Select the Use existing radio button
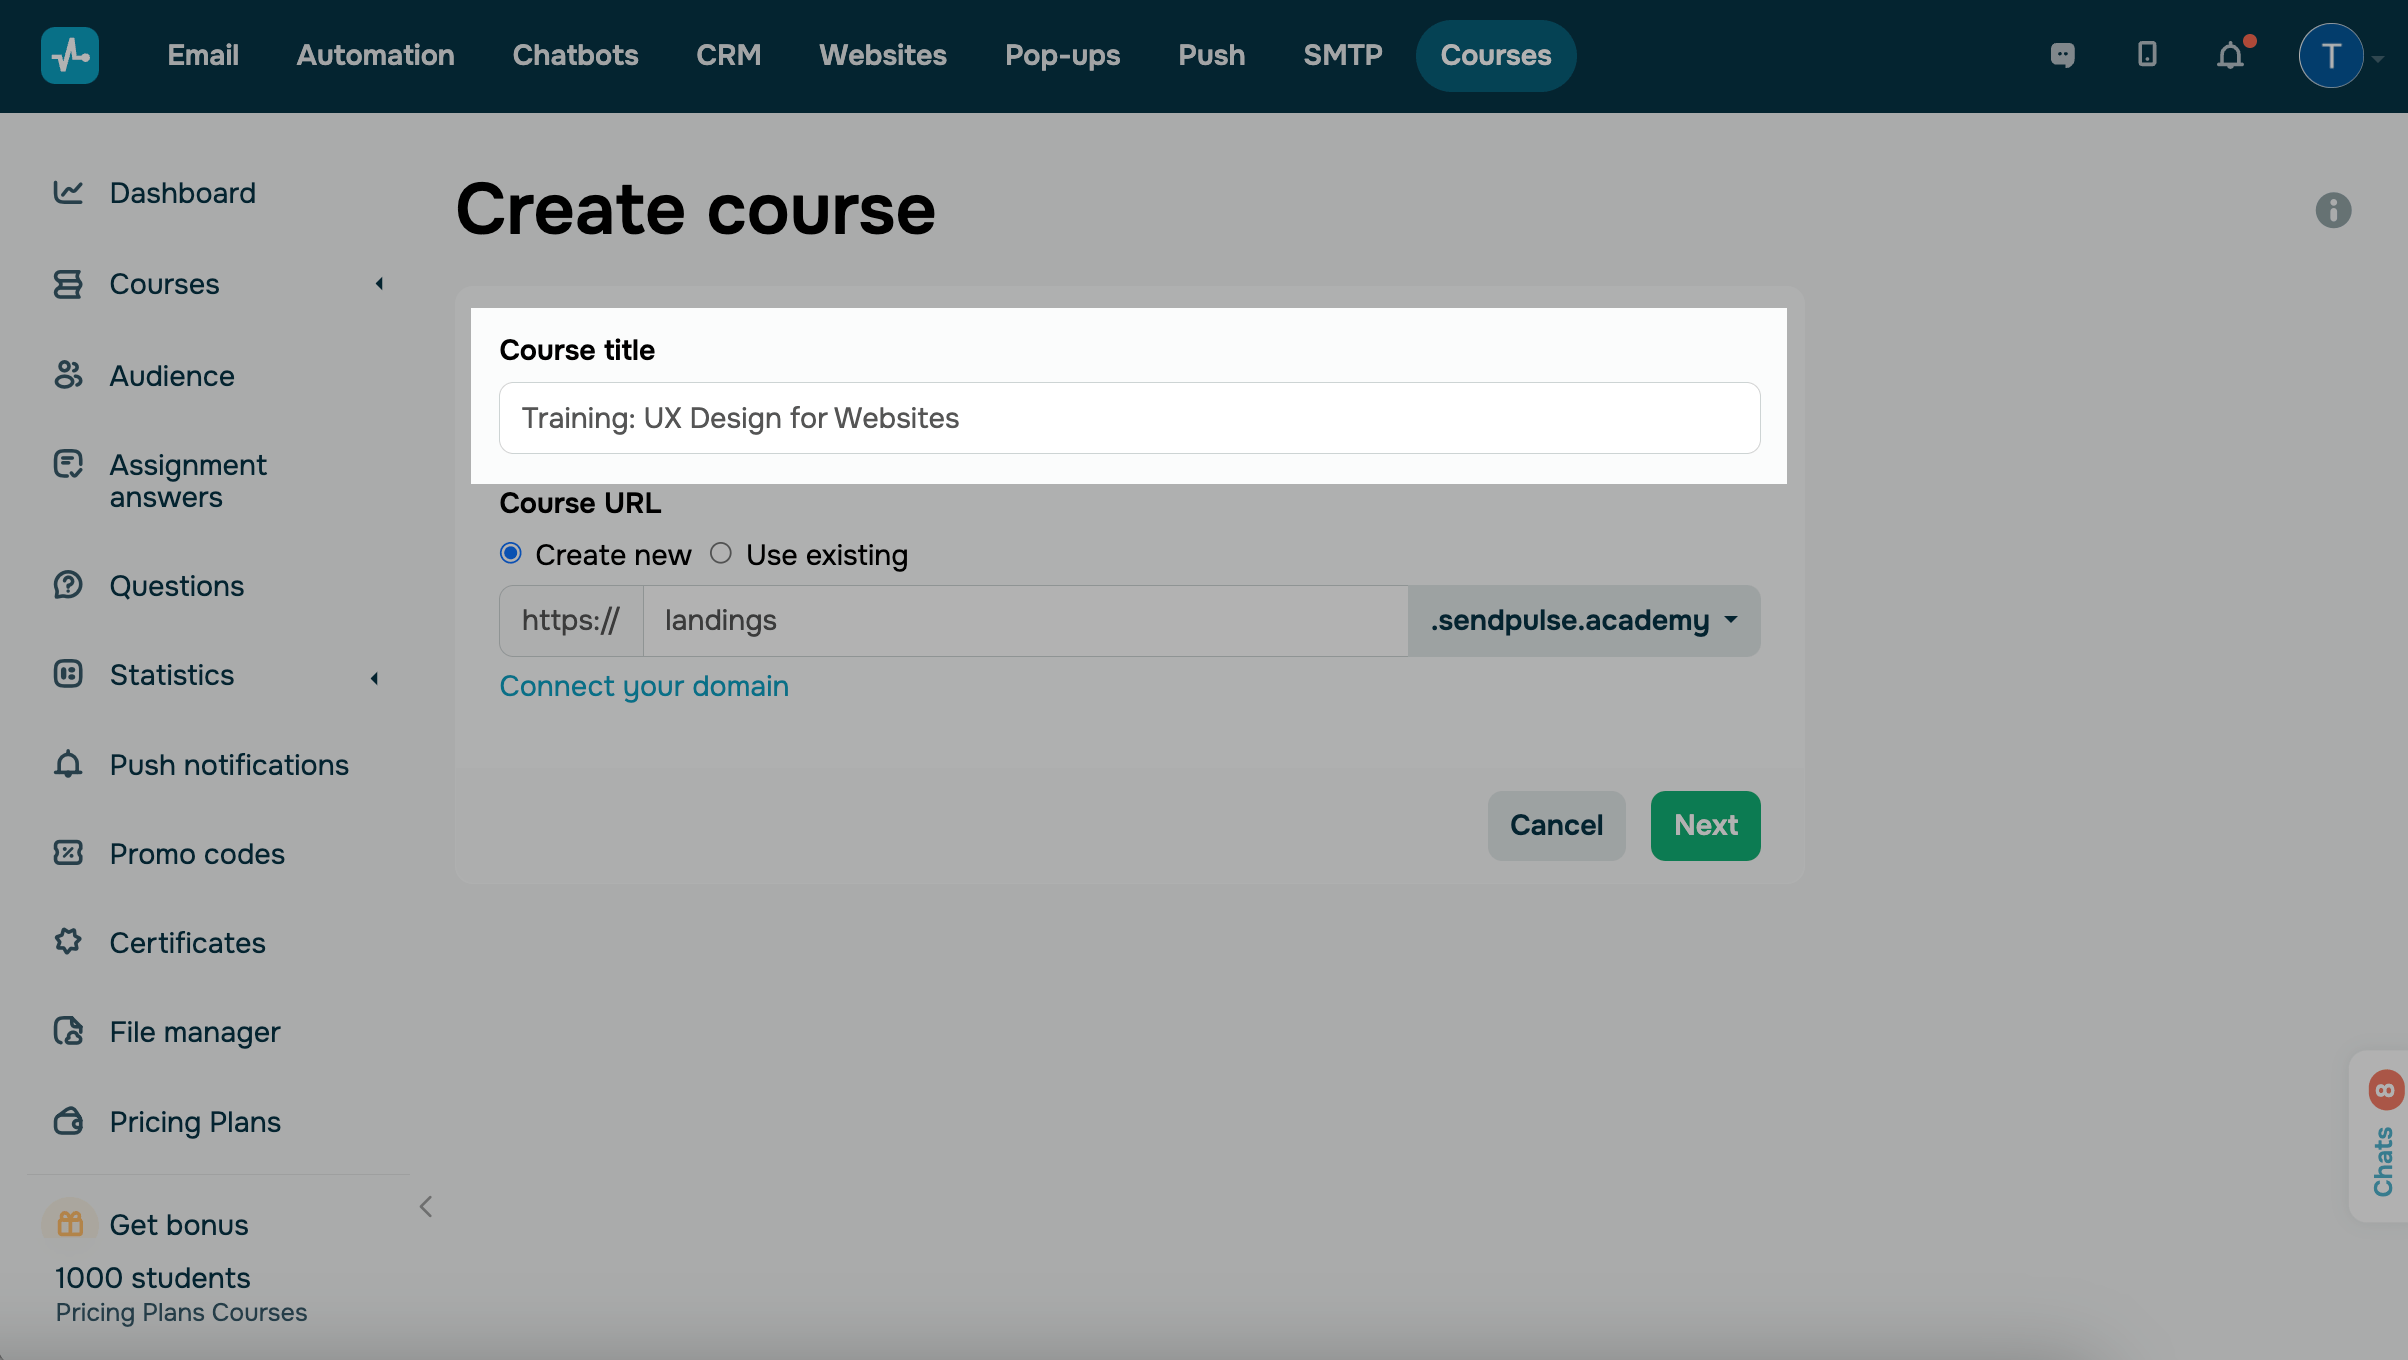The height and width of the screenshot is (1360, 2408). pos(721,553)
